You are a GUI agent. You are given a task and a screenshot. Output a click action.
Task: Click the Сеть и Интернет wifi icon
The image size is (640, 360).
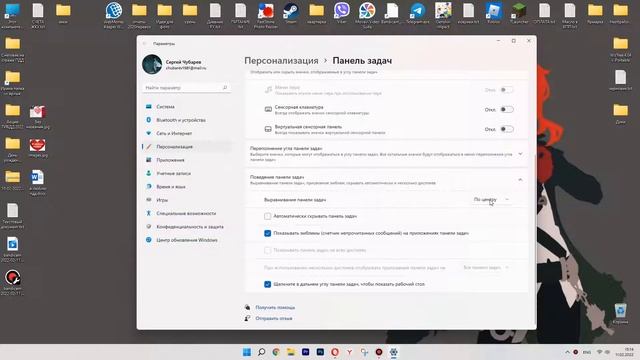(149, 133)
